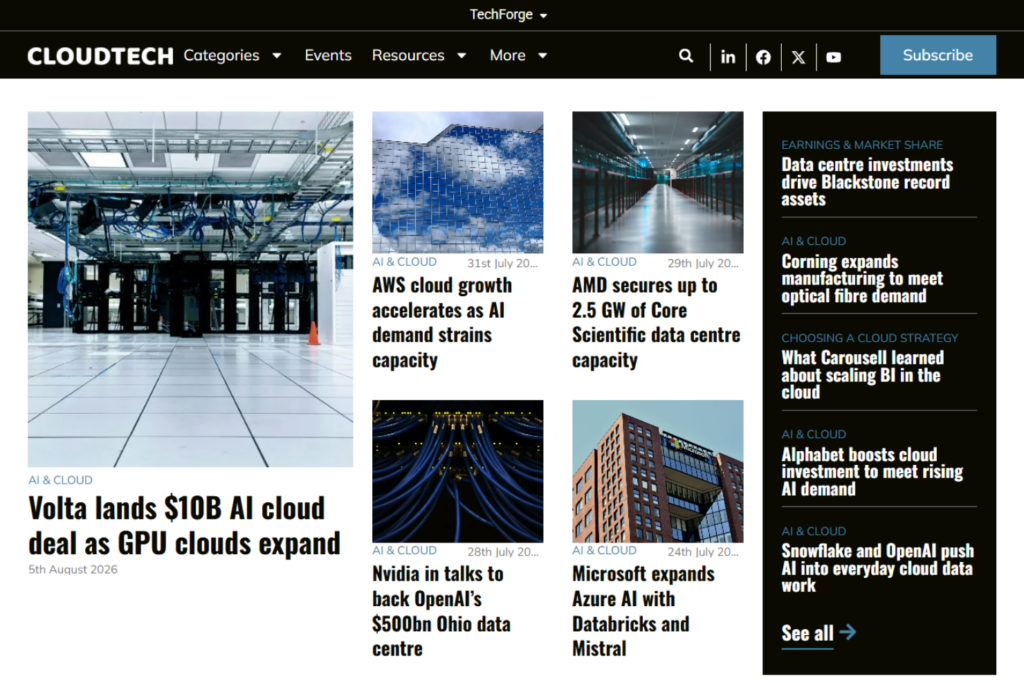The image size is (1024, 683).
Task: Open Alphabet boosts cloud investment story
Action: (872, 471)
